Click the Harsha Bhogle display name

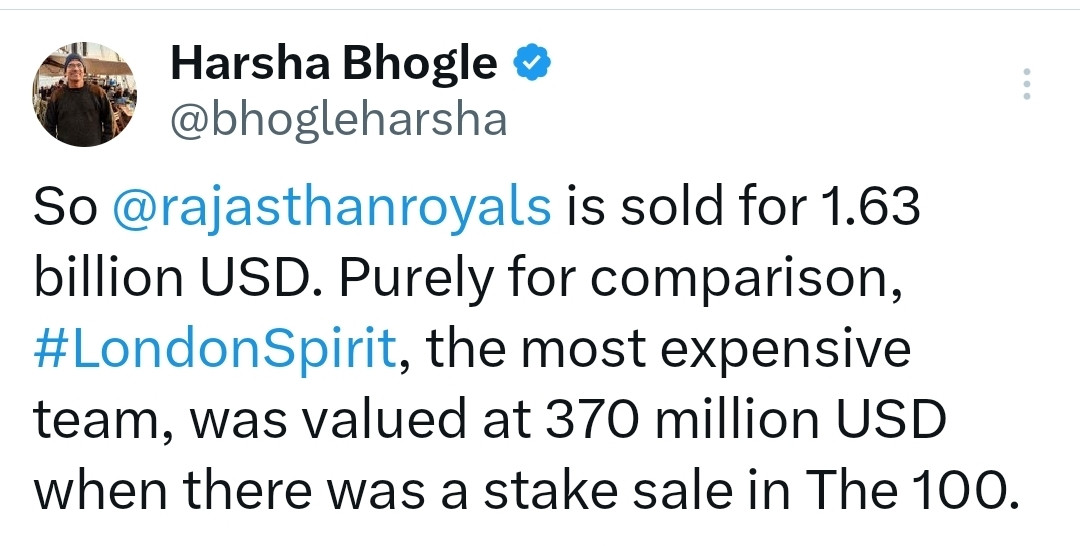[x=333, y=66]
